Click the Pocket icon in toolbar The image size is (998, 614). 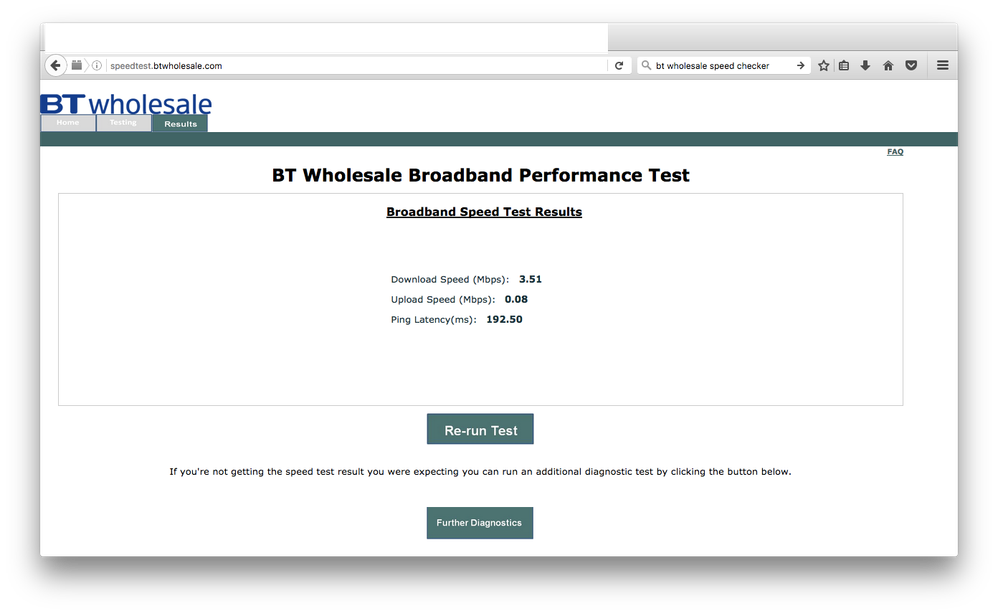pos(911,66)
